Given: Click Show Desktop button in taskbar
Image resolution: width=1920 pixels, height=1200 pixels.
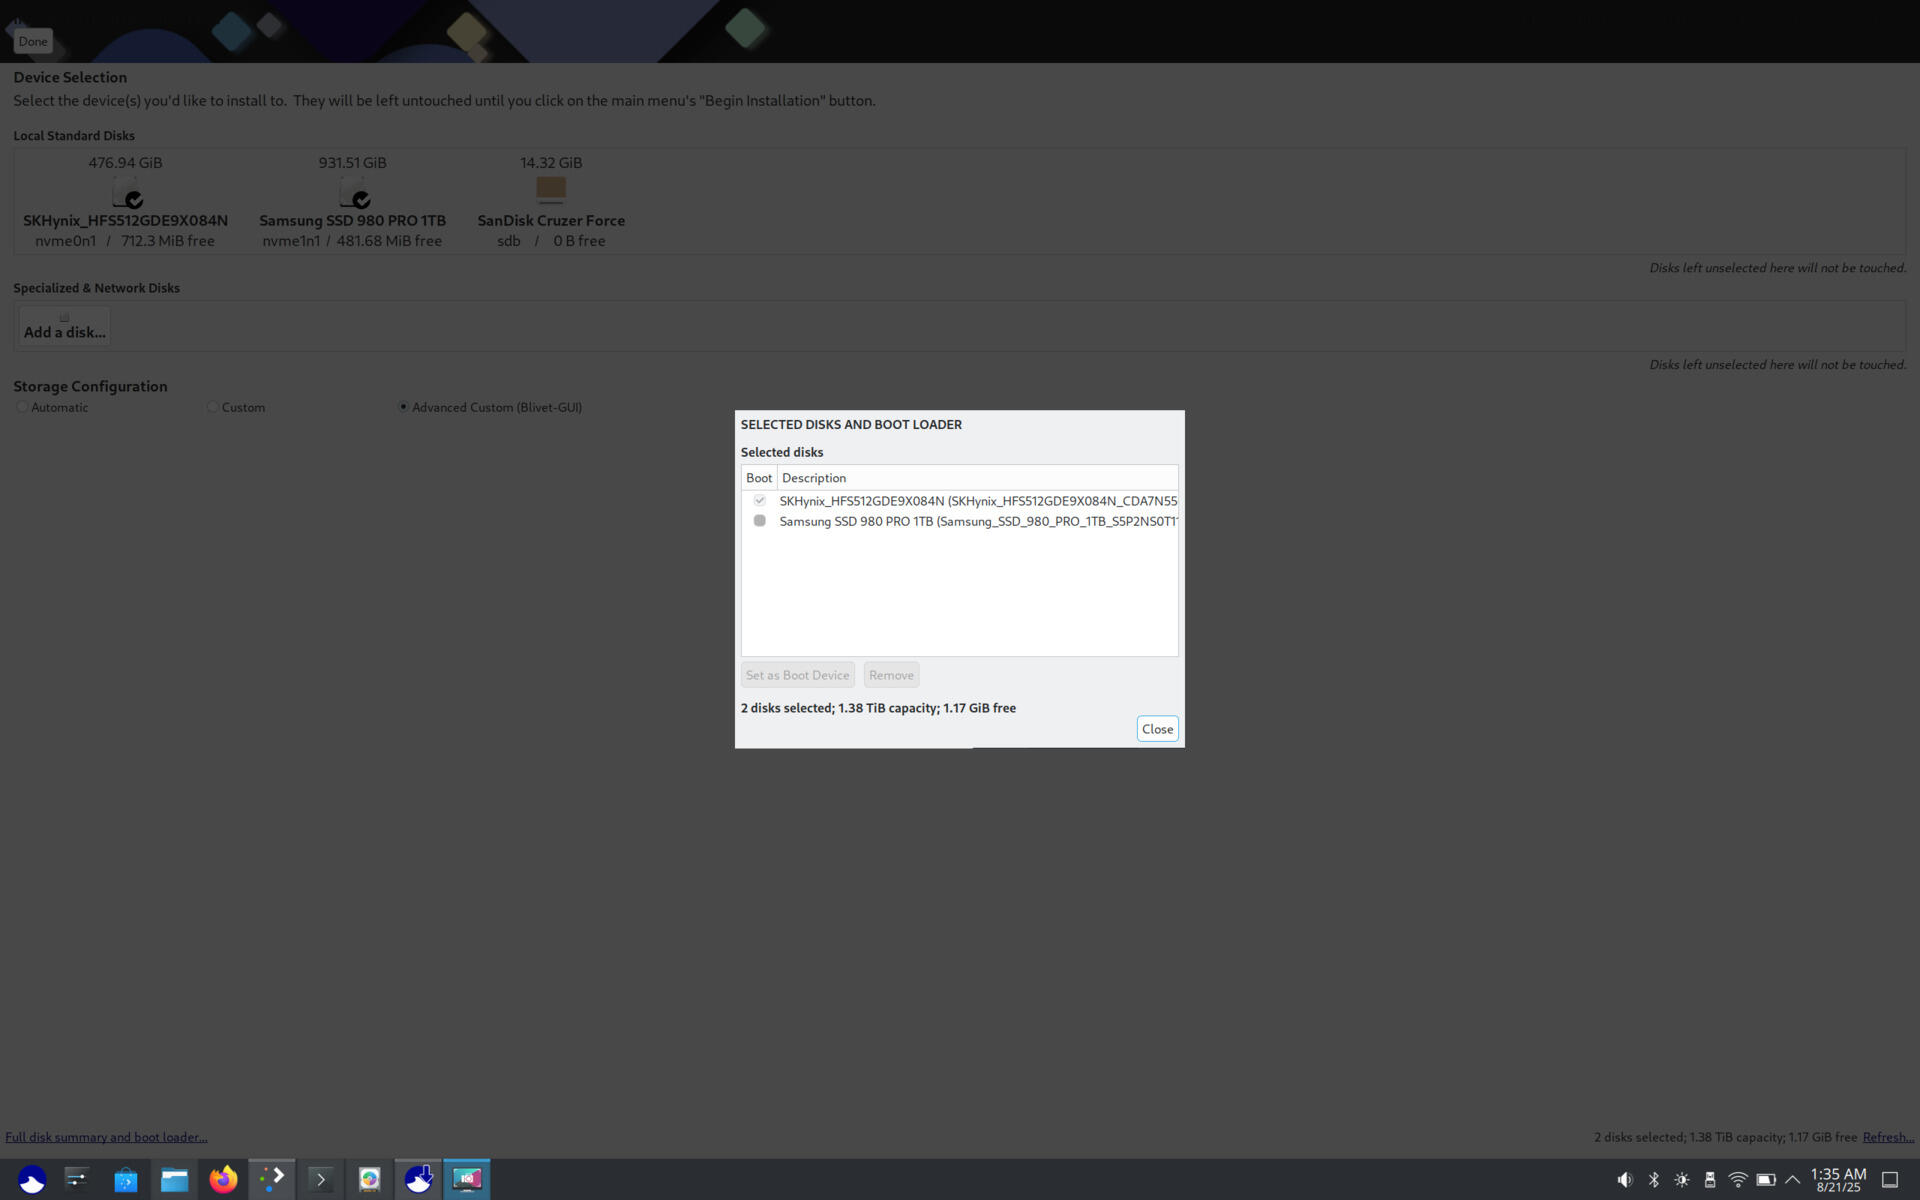Looking at the screenshot, I should [x=1890, y=1180].
